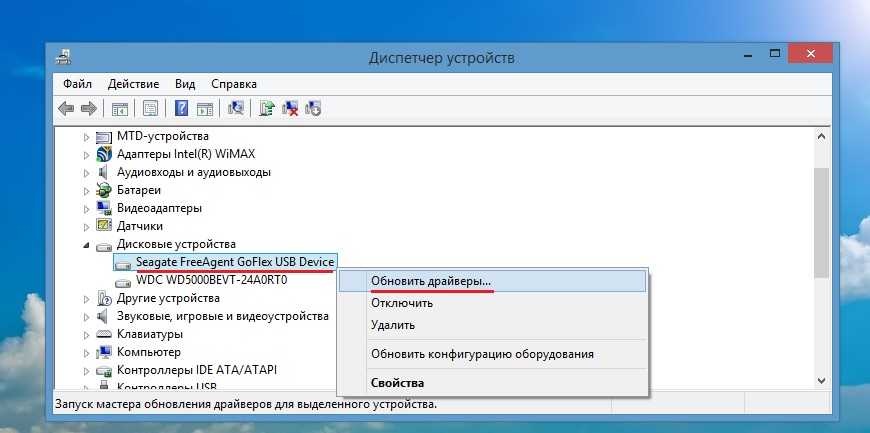Screen dimensions: 870x433
Task: Click the WDC WD5000BEVT drive icon
Action: point(123,282)
